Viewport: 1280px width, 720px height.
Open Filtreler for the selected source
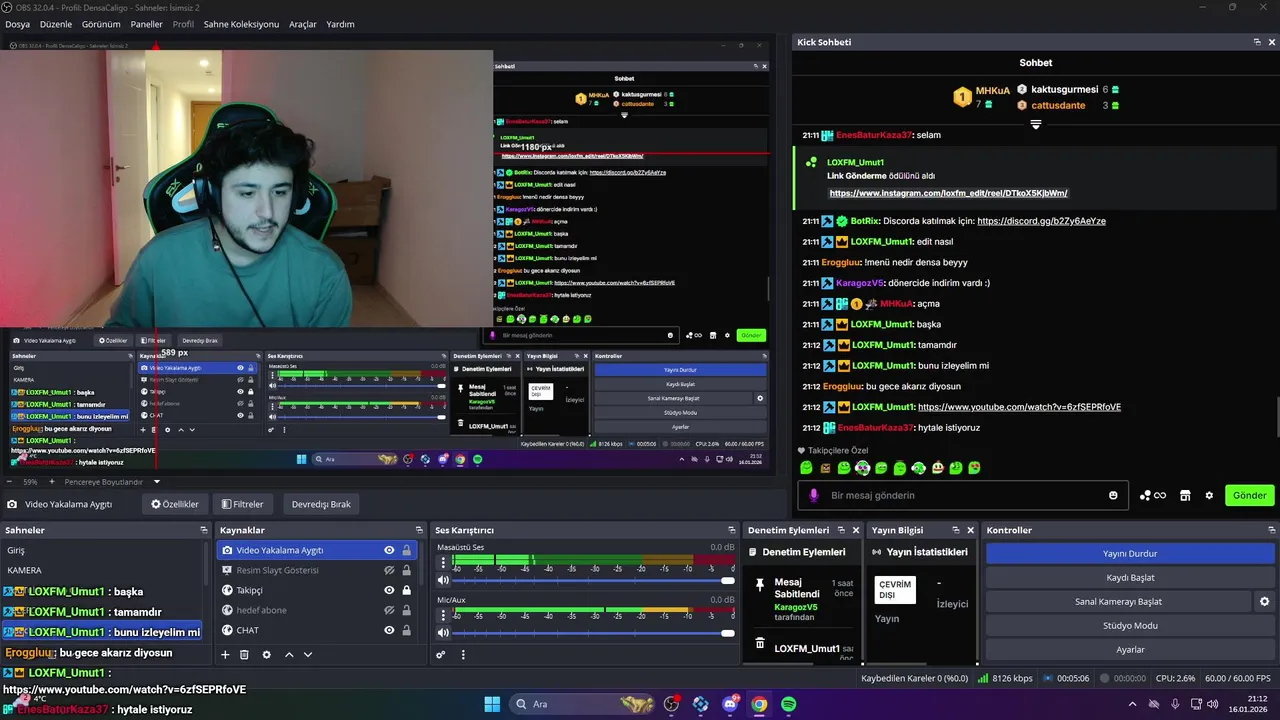(243, 504)
